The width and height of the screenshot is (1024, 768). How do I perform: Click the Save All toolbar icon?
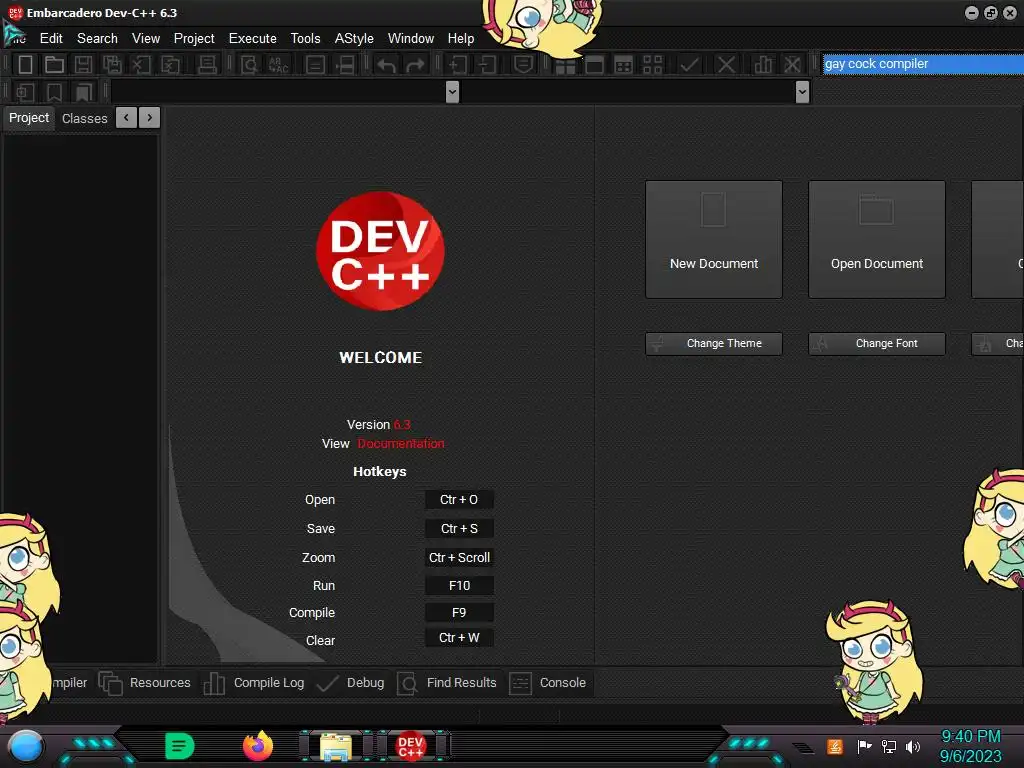point(112,64)
